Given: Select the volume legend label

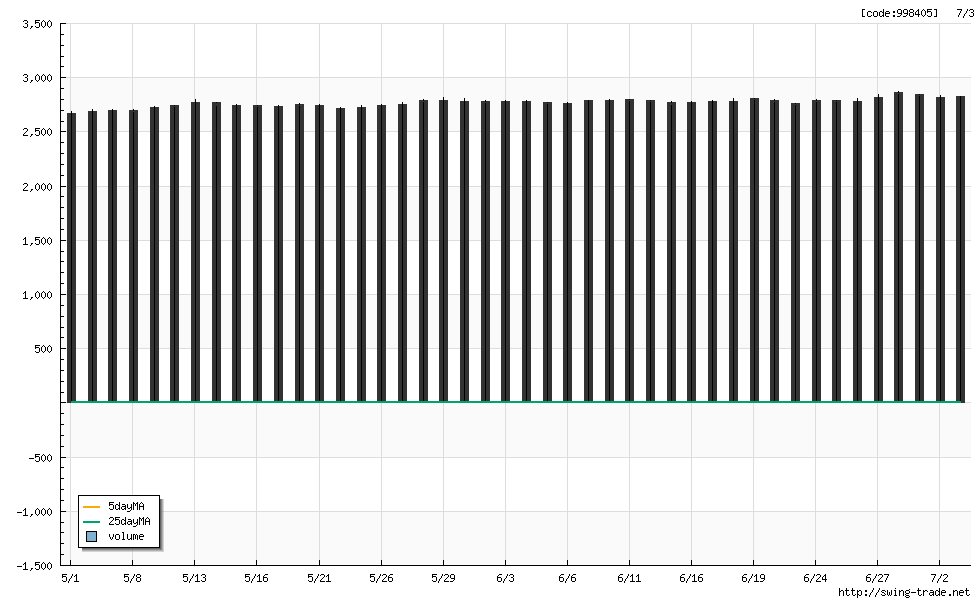Looking at the screenshot, I should point(126,536).
